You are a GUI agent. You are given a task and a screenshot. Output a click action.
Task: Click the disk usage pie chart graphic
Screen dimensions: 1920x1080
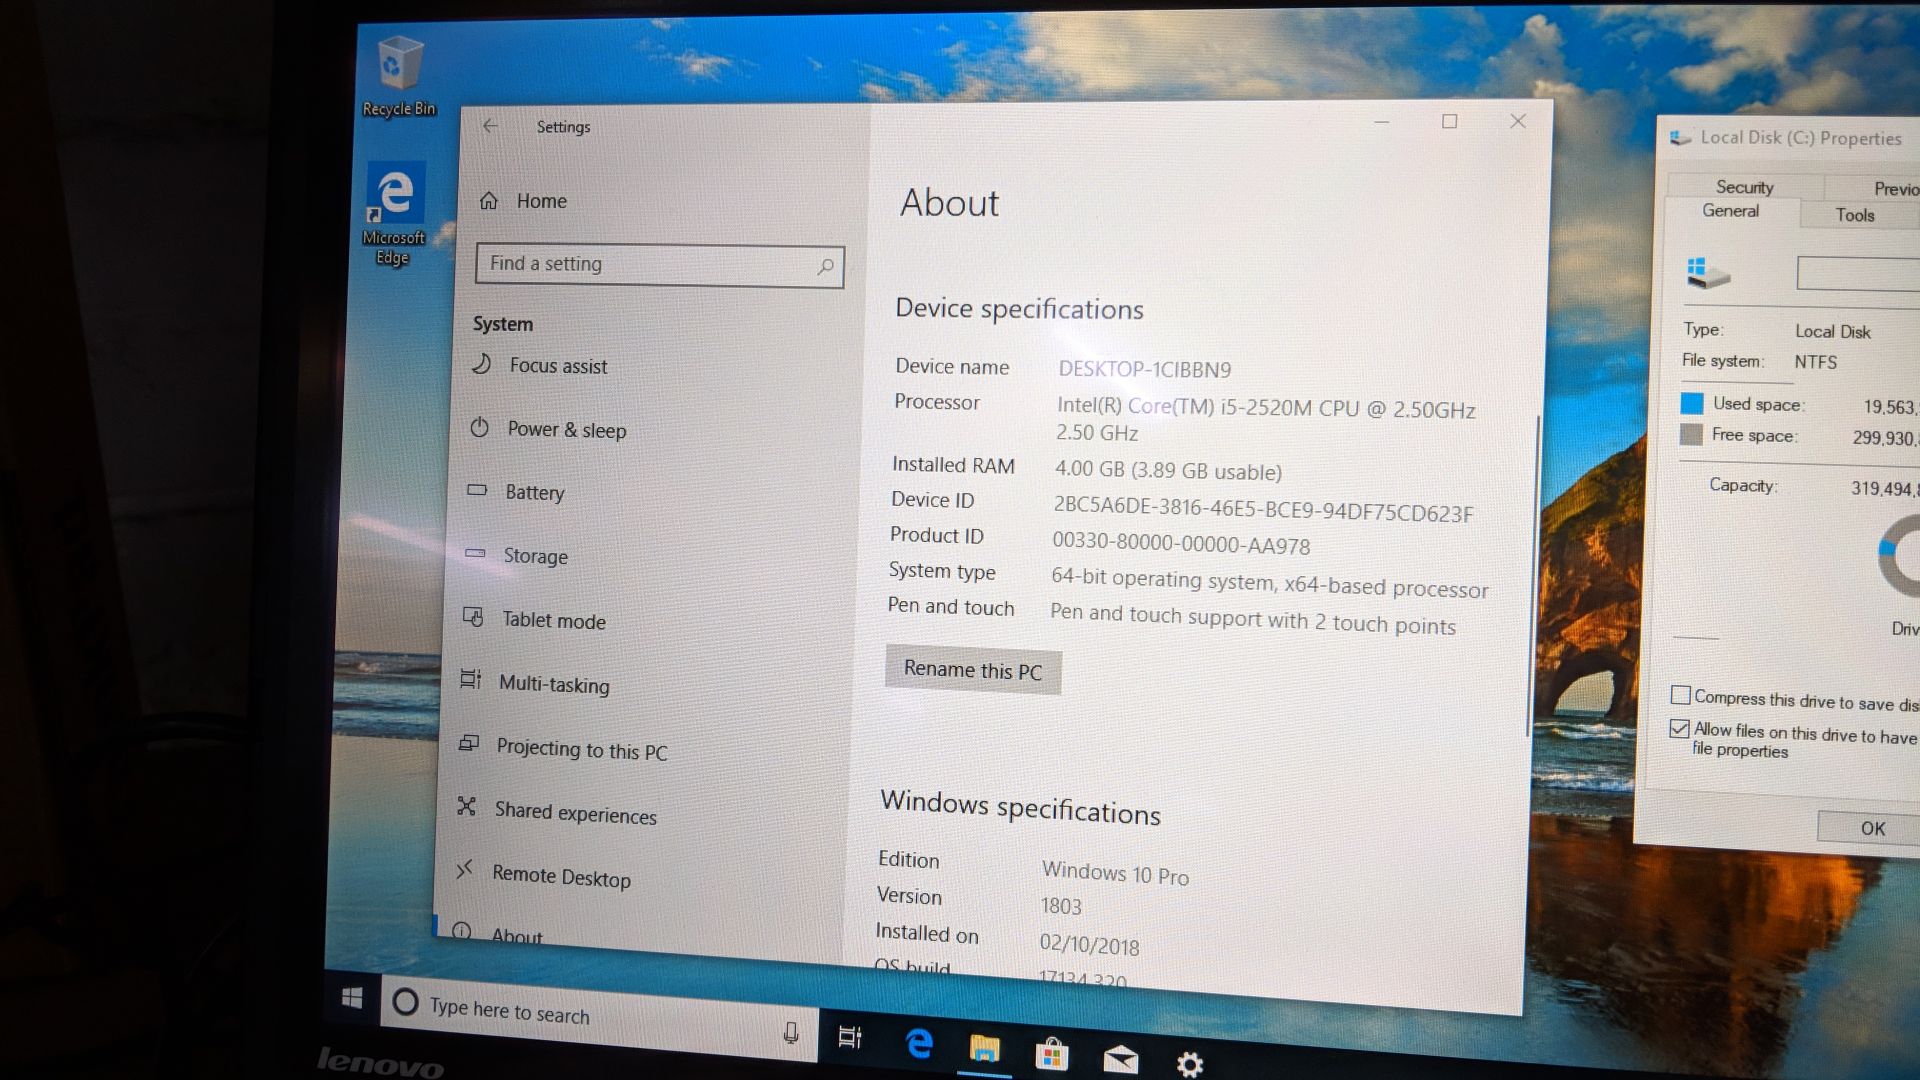(1899, 567)
